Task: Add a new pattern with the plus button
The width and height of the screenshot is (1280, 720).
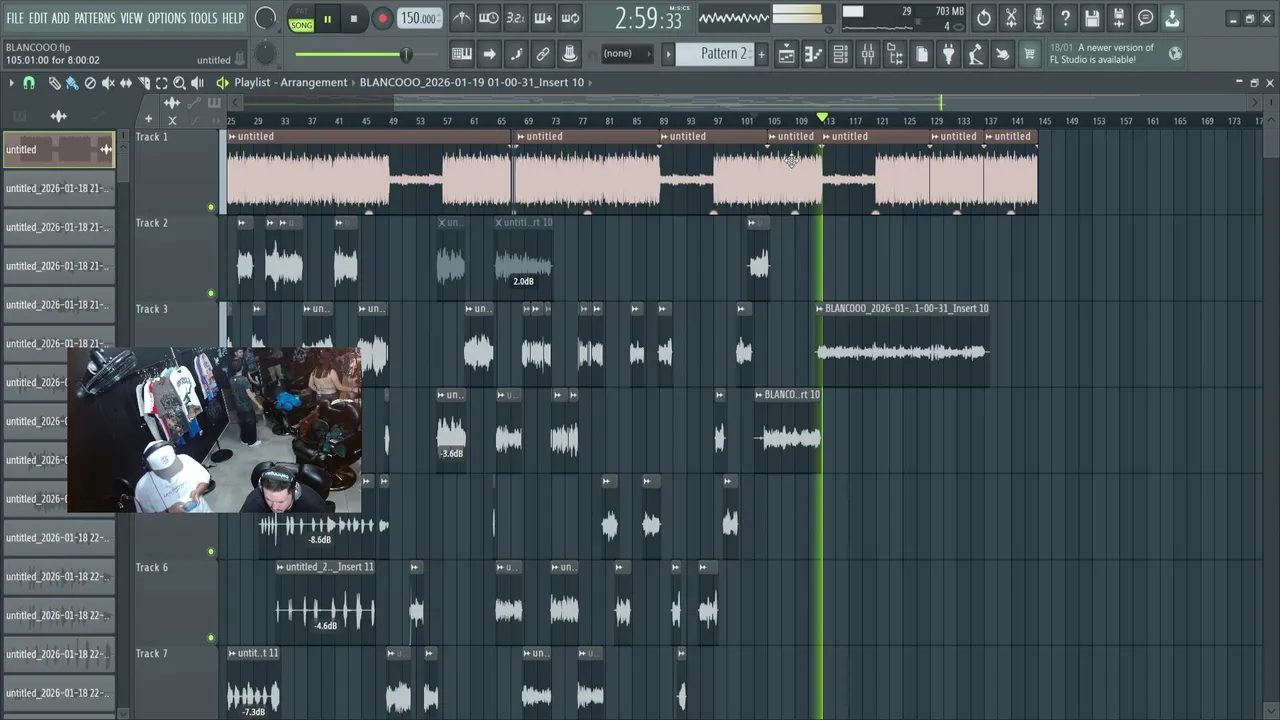Action: [x=761, y=54]
